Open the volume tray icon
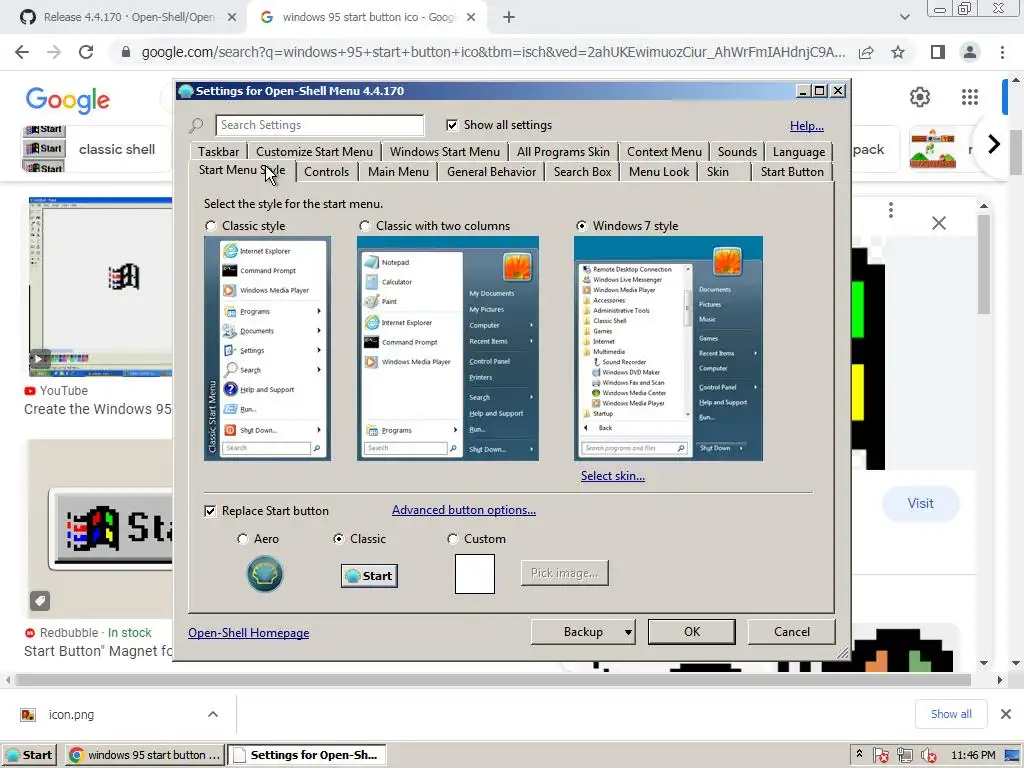This screenshot has width=1024, height=768. click(928, 756)
